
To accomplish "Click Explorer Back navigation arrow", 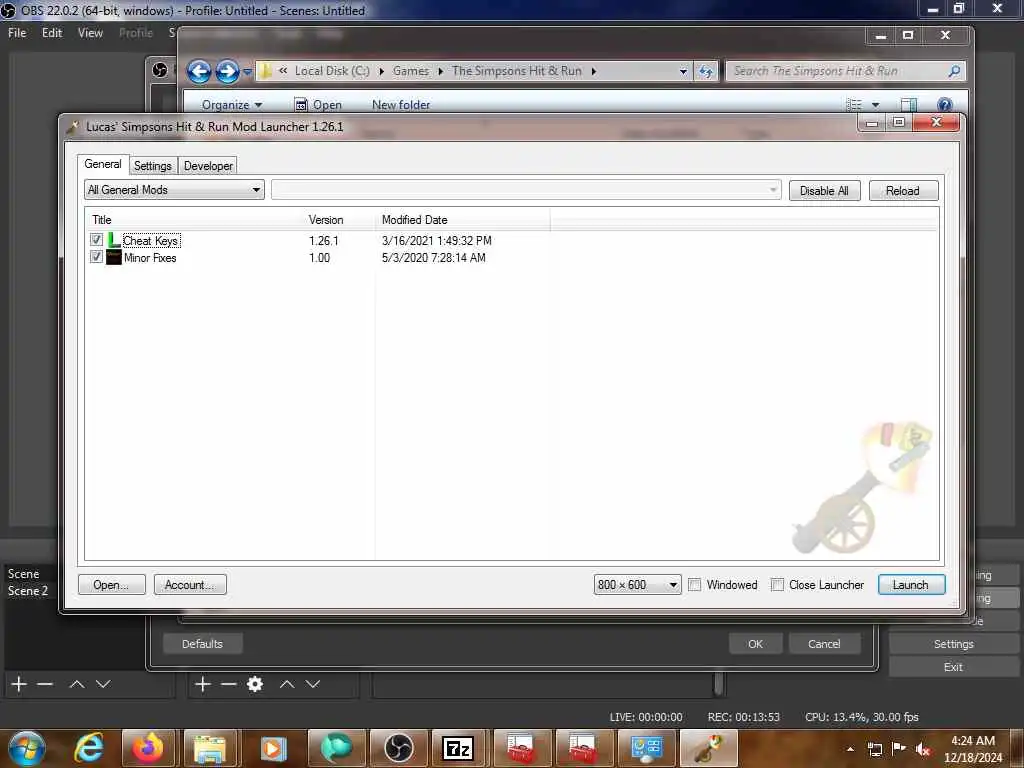I will click(x=199, y=71).
